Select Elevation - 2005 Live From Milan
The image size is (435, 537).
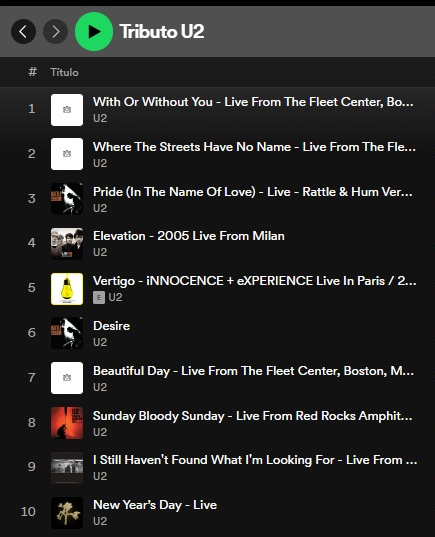[x=189, y=236]
